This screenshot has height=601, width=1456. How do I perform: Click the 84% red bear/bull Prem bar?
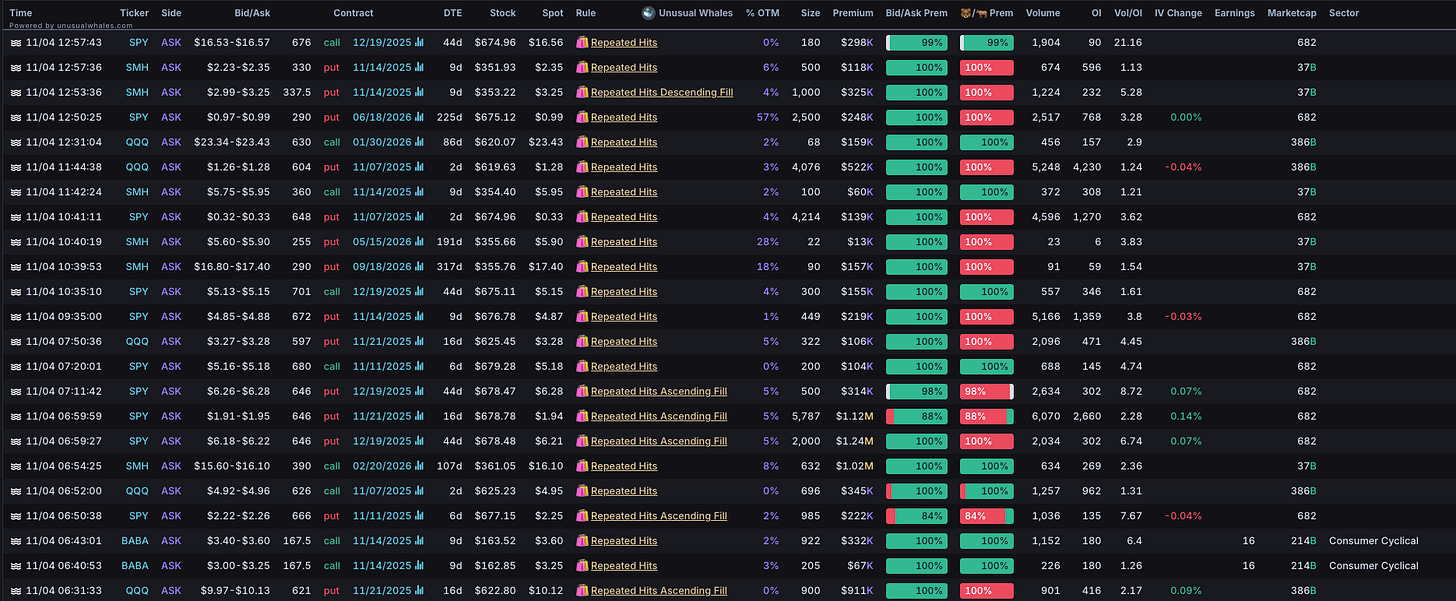pyautogui.click(x=987, y=516)
